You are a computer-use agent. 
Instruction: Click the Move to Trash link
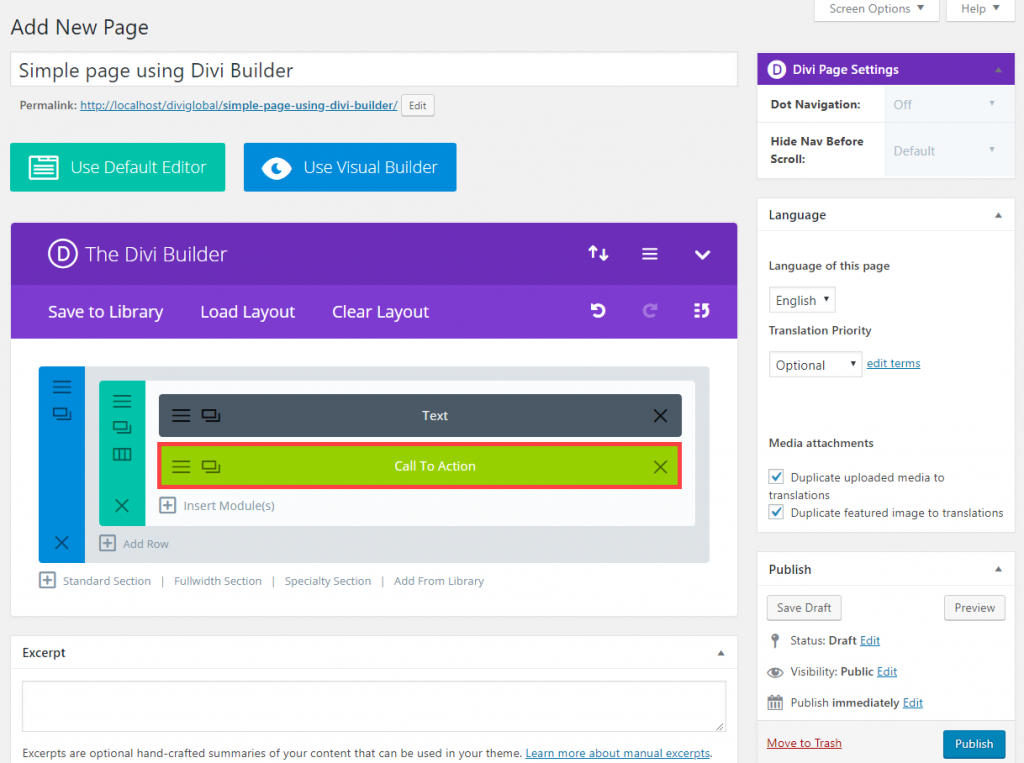tap(804, 743)
